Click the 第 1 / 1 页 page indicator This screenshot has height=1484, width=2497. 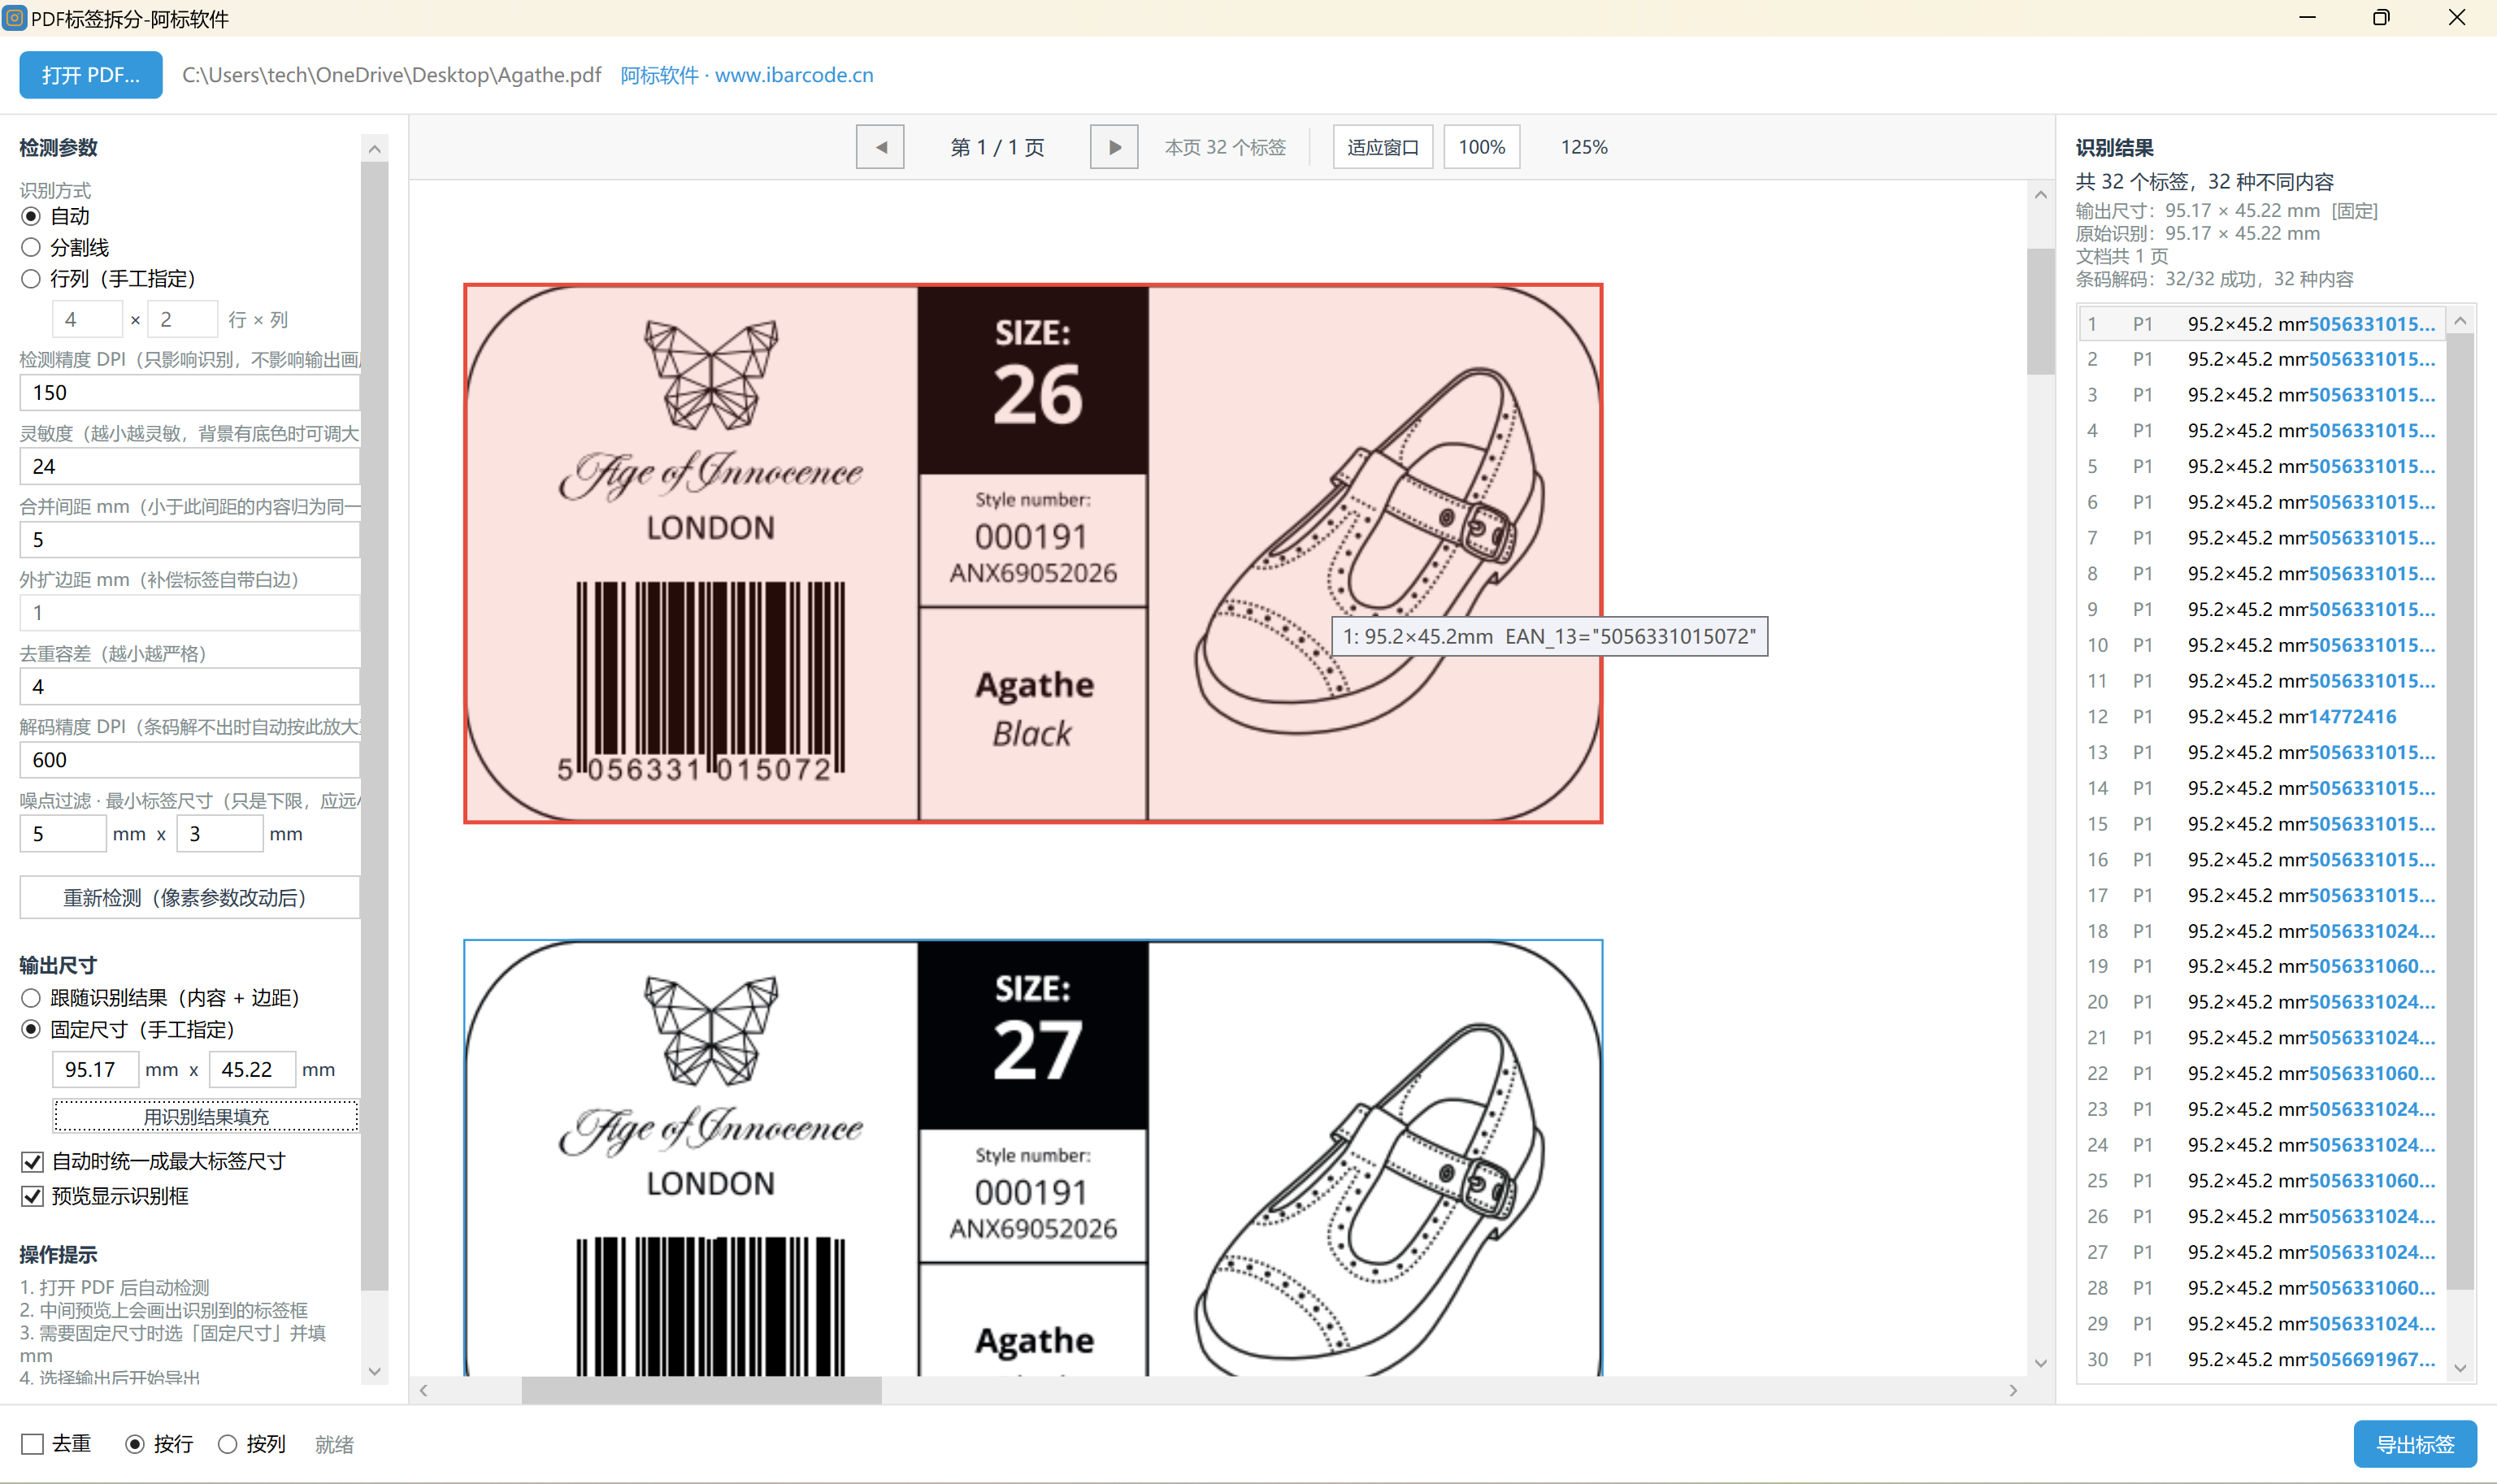click(997, 147)
